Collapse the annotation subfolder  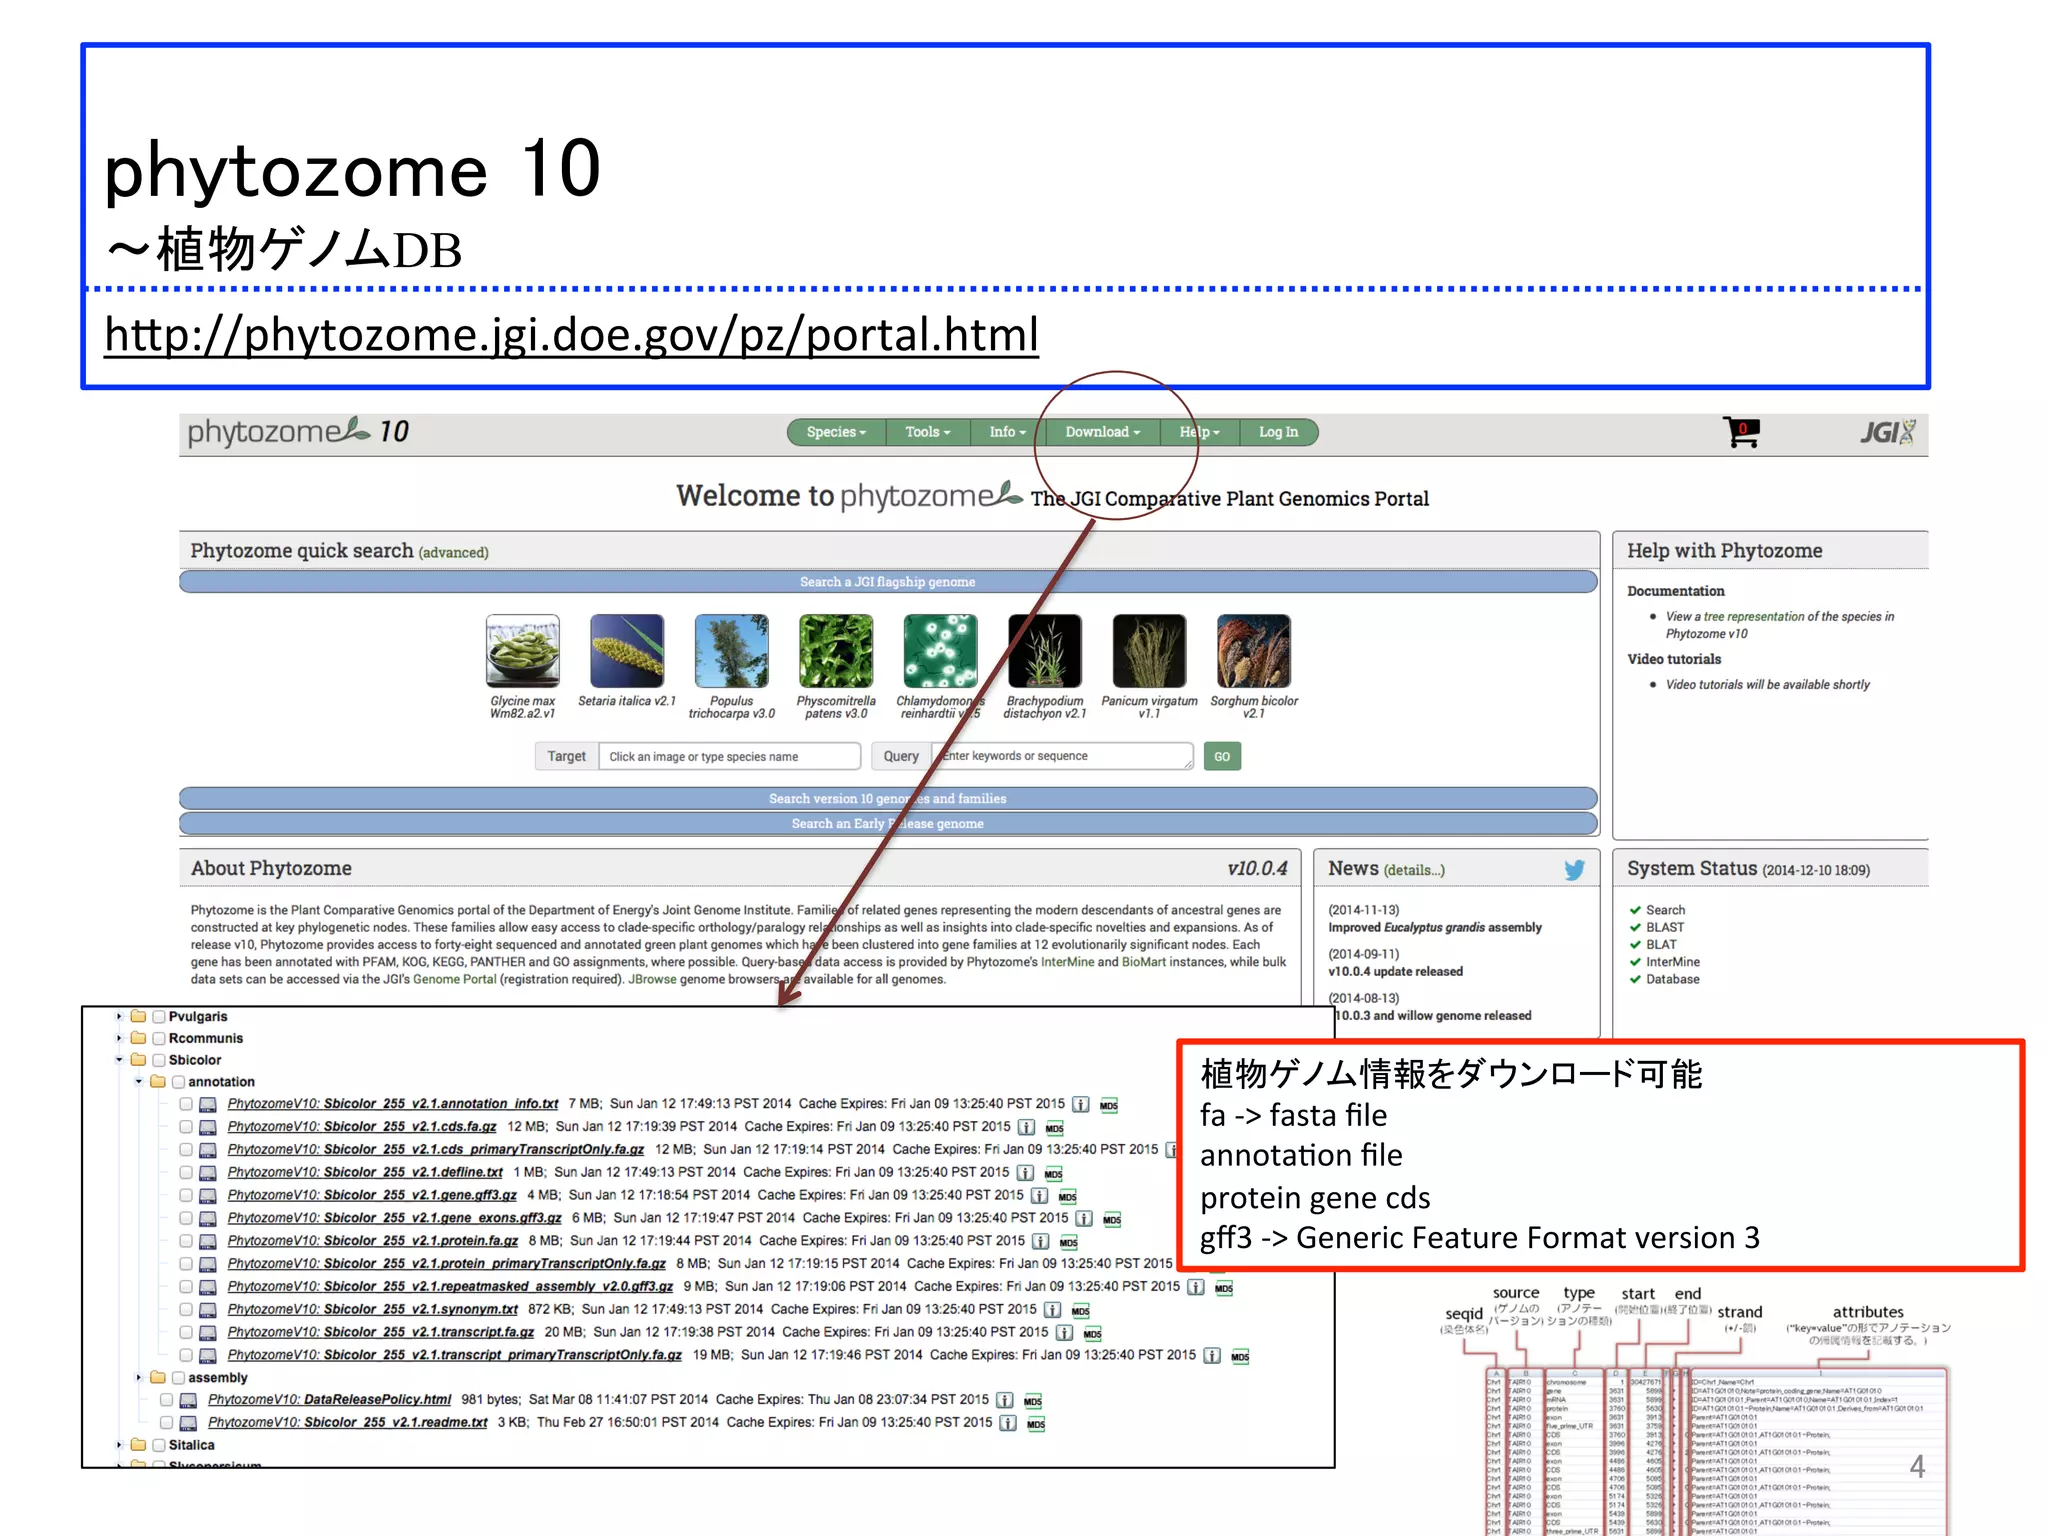tap(138, 1082)
